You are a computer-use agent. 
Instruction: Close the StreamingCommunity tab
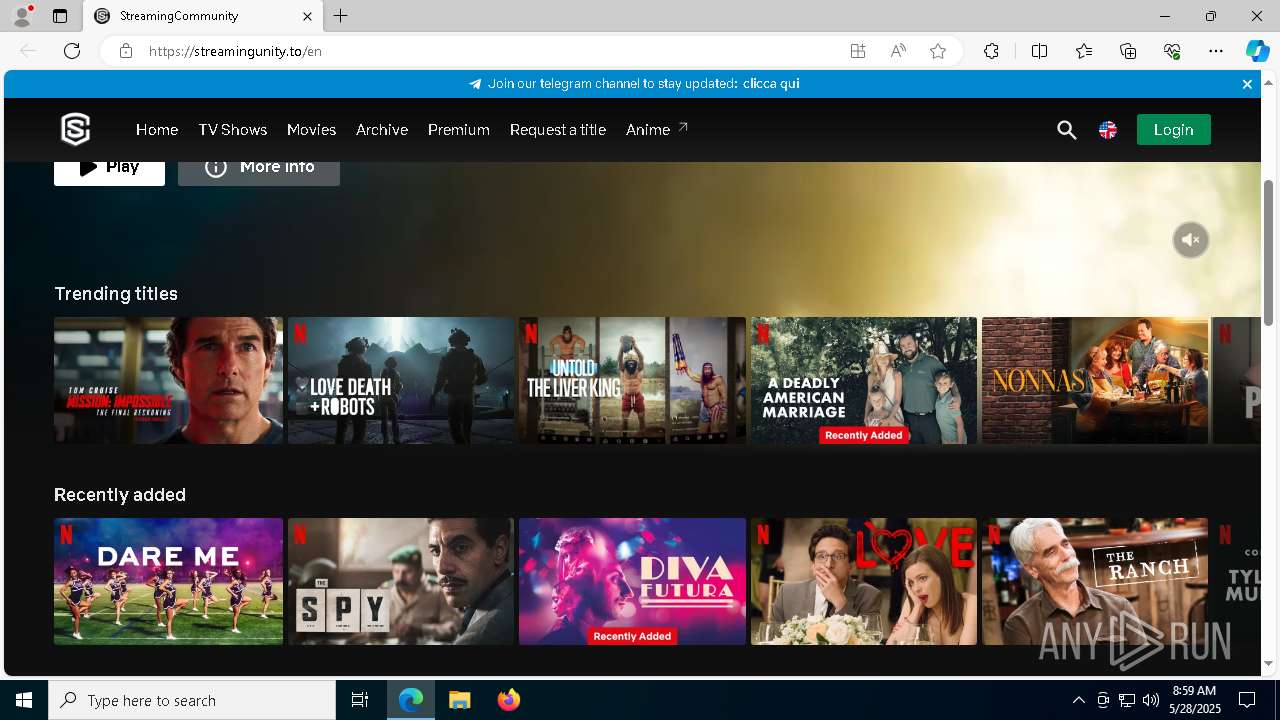pyautogui.click(x=307, y=16)
